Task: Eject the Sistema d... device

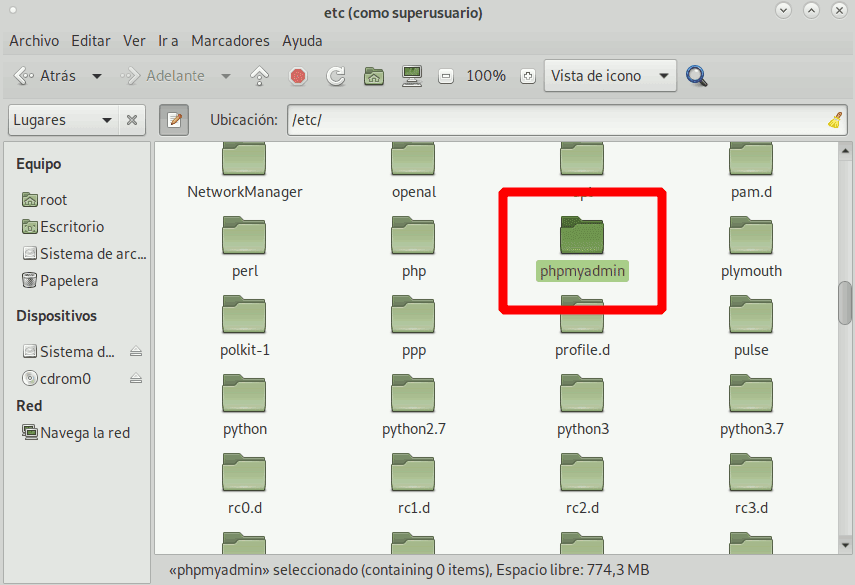Action: click(135, 350)
